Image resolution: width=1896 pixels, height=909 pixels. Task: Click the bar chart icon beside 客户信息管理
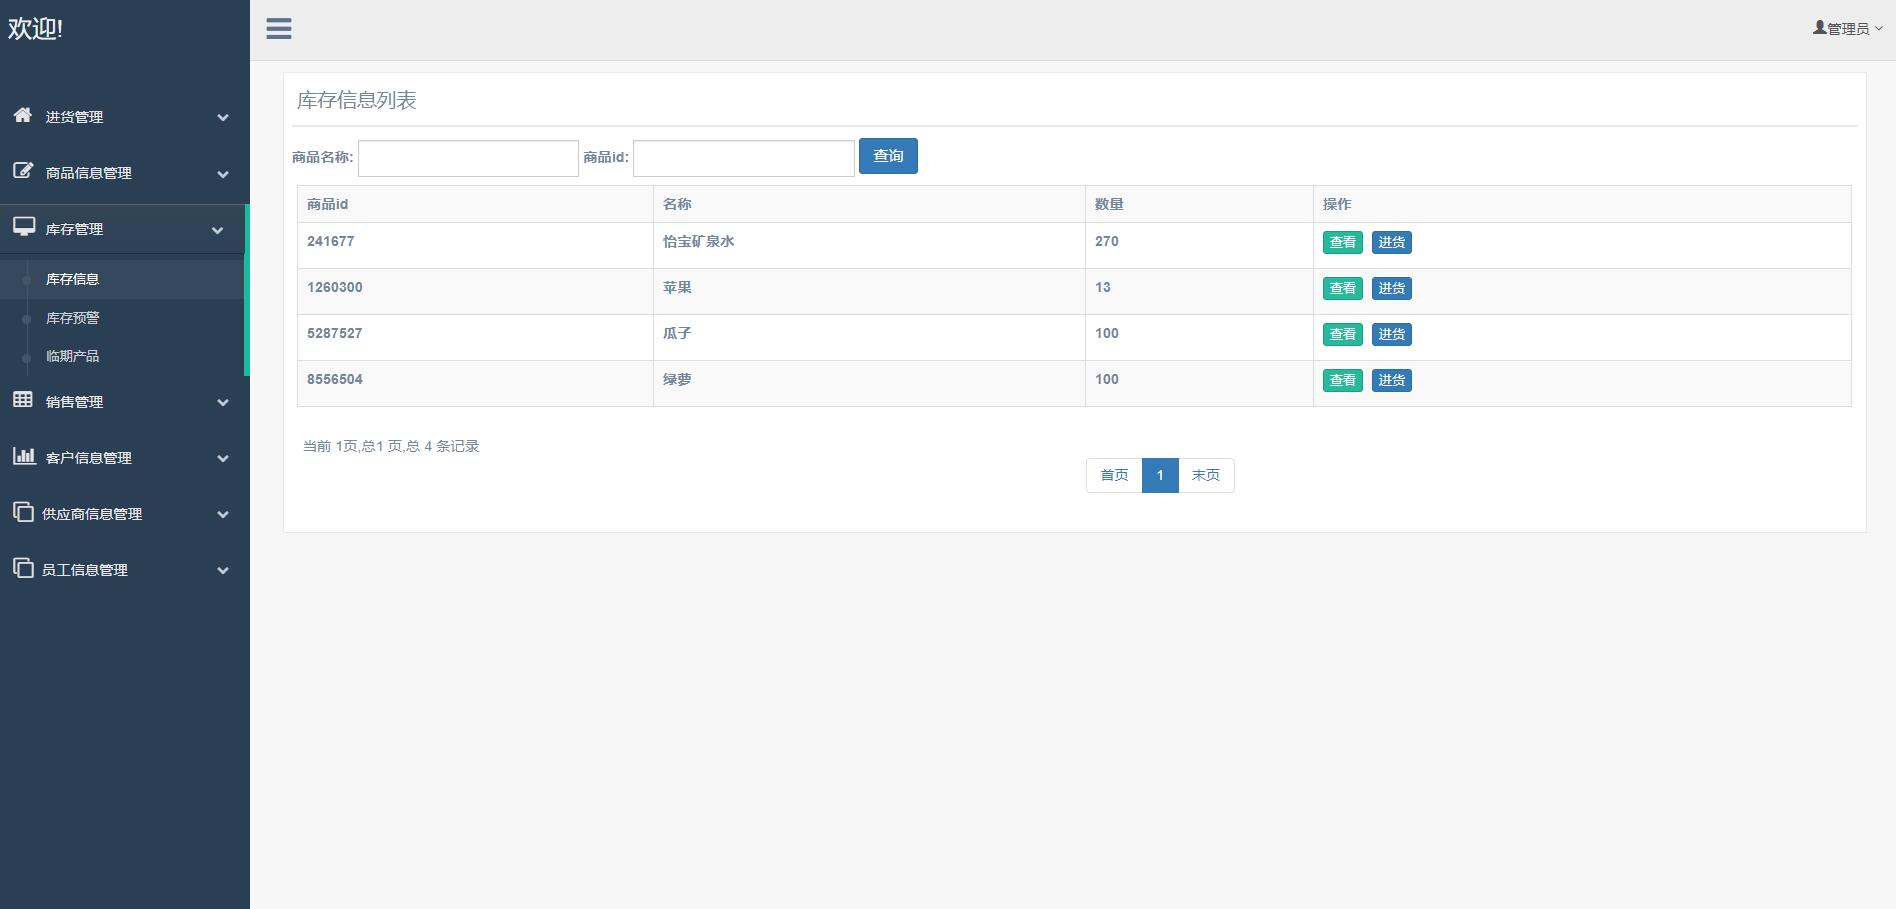pyautogui.click(x=23, y=456)
